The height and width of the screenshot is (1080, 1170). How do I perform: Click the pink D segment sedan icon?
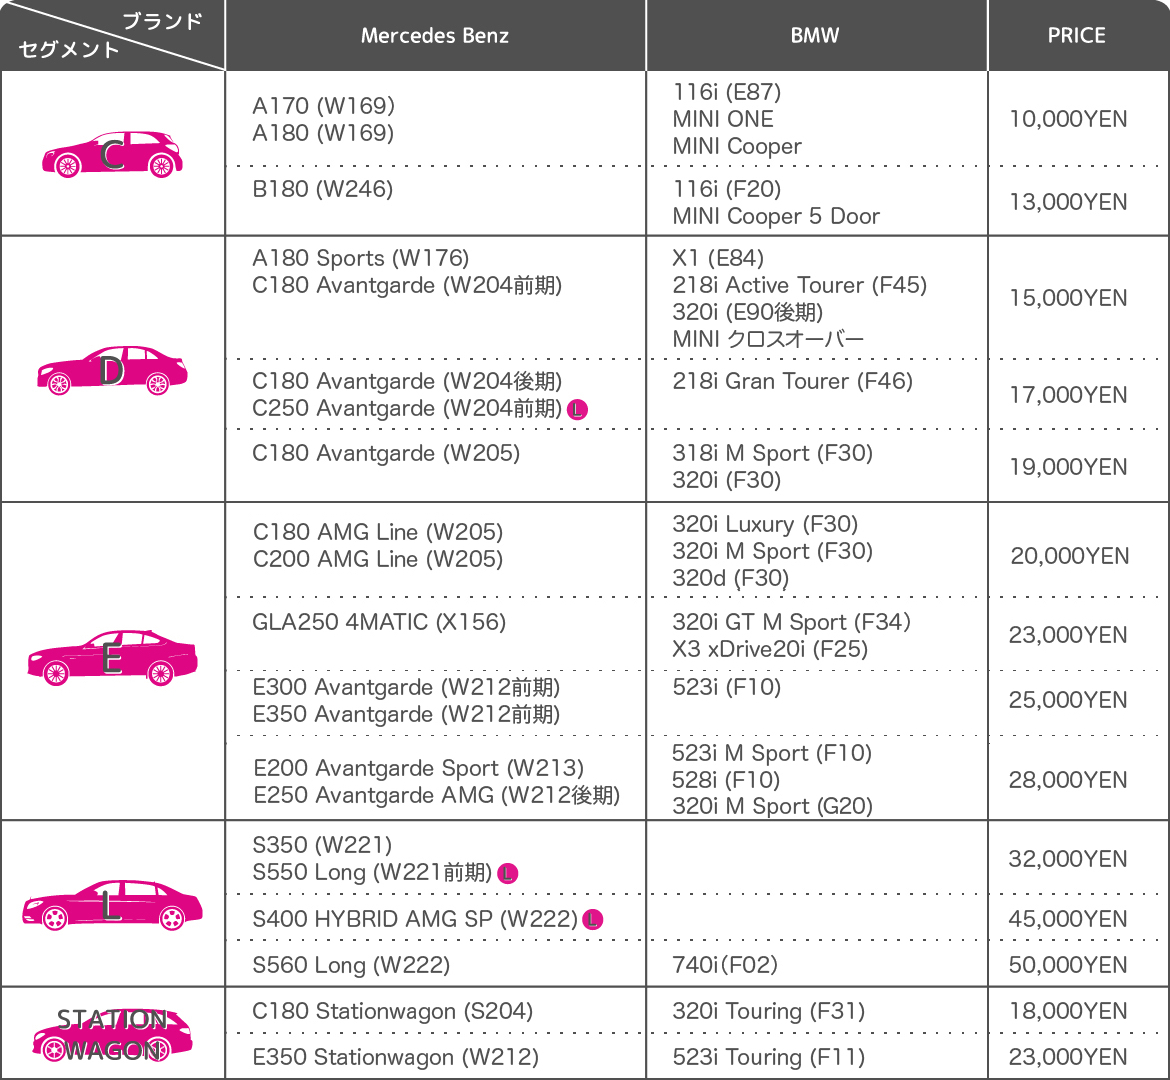(x=112, y=370)
